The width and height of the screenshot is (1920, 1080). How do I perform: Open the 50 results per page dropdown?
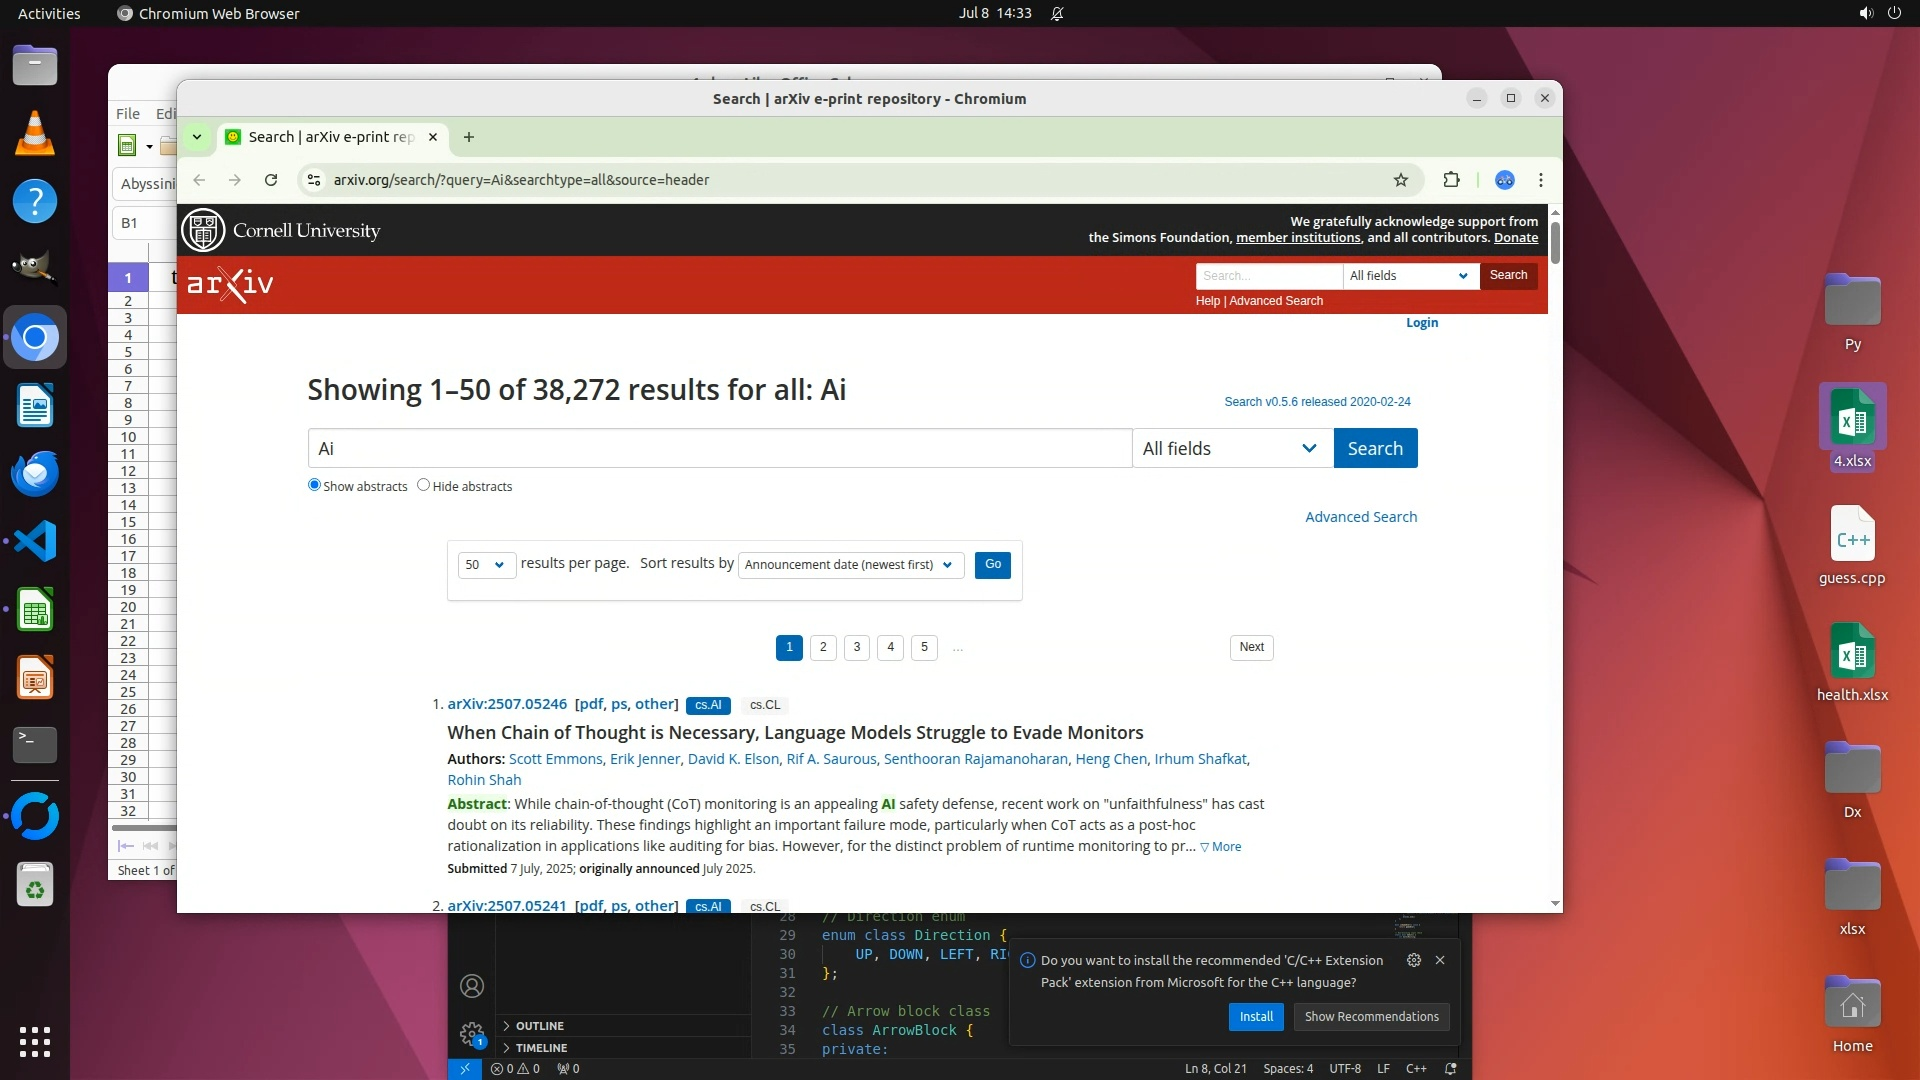(x=486, y=565)
